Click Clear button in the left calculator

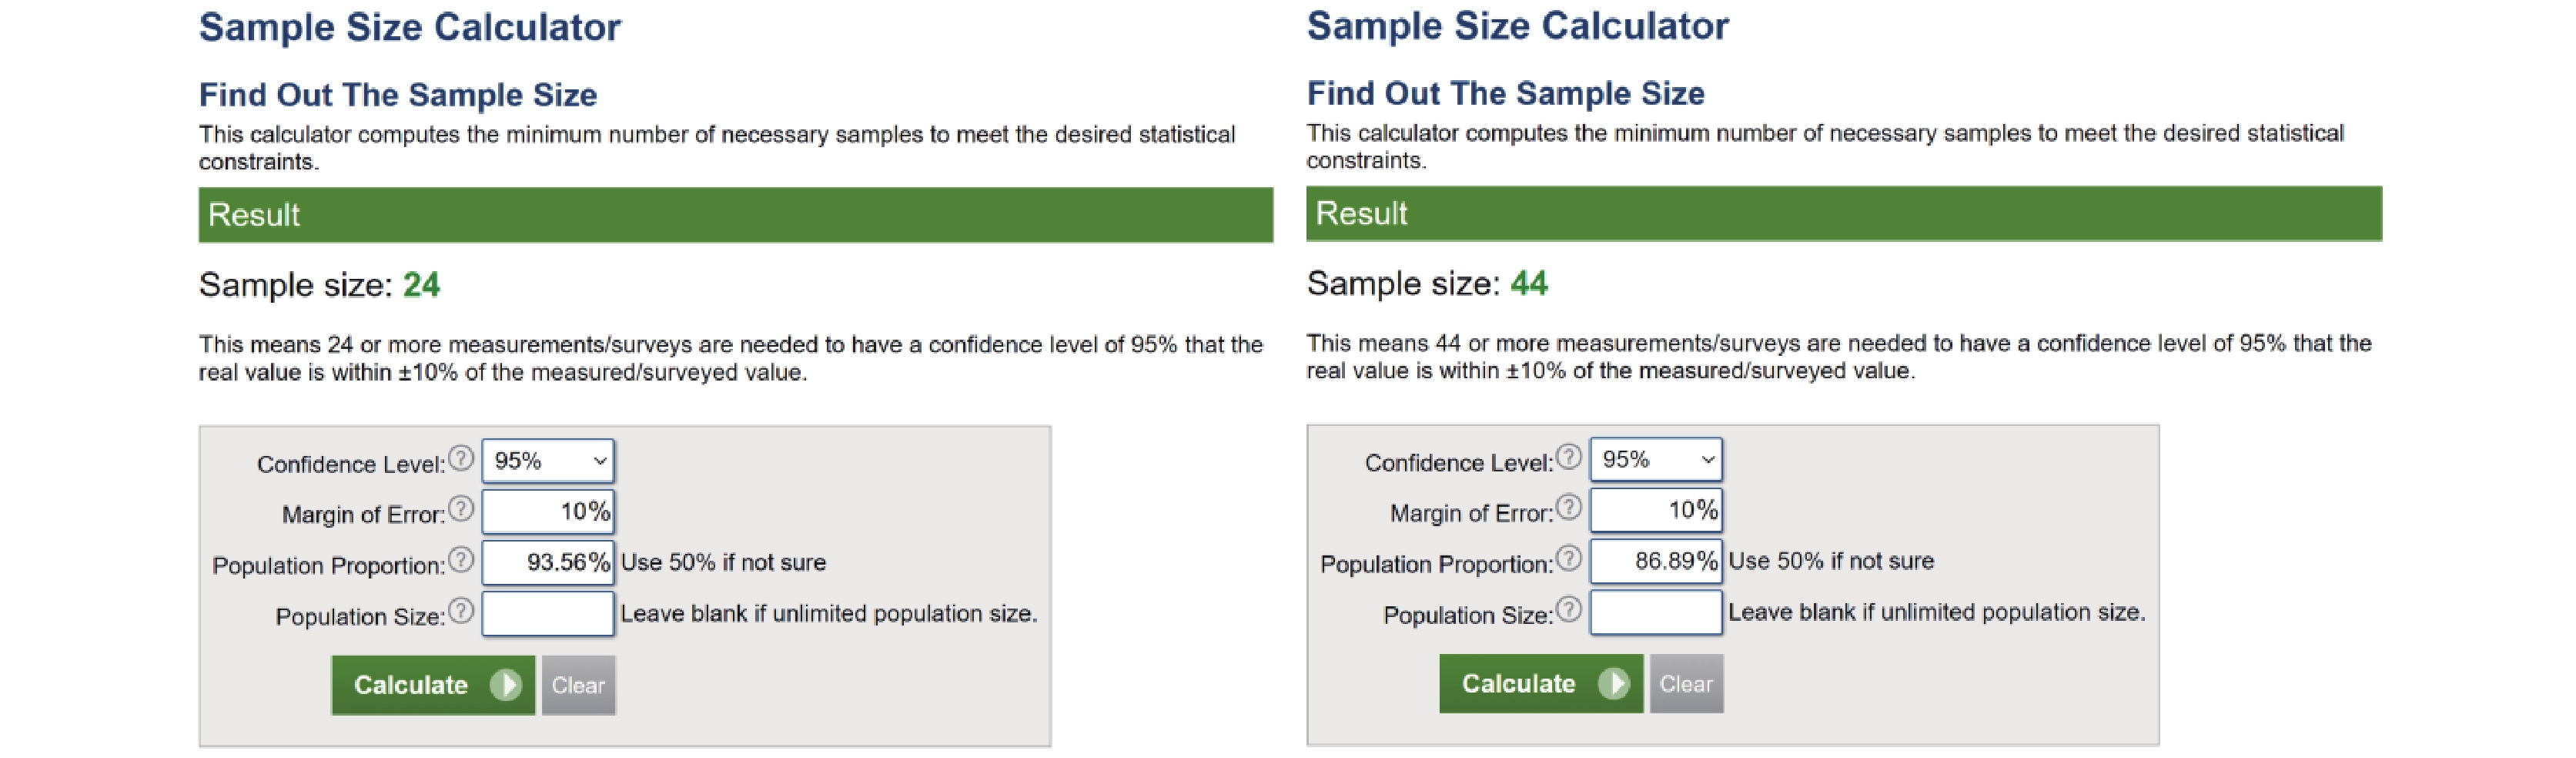(x=579, y=685)
